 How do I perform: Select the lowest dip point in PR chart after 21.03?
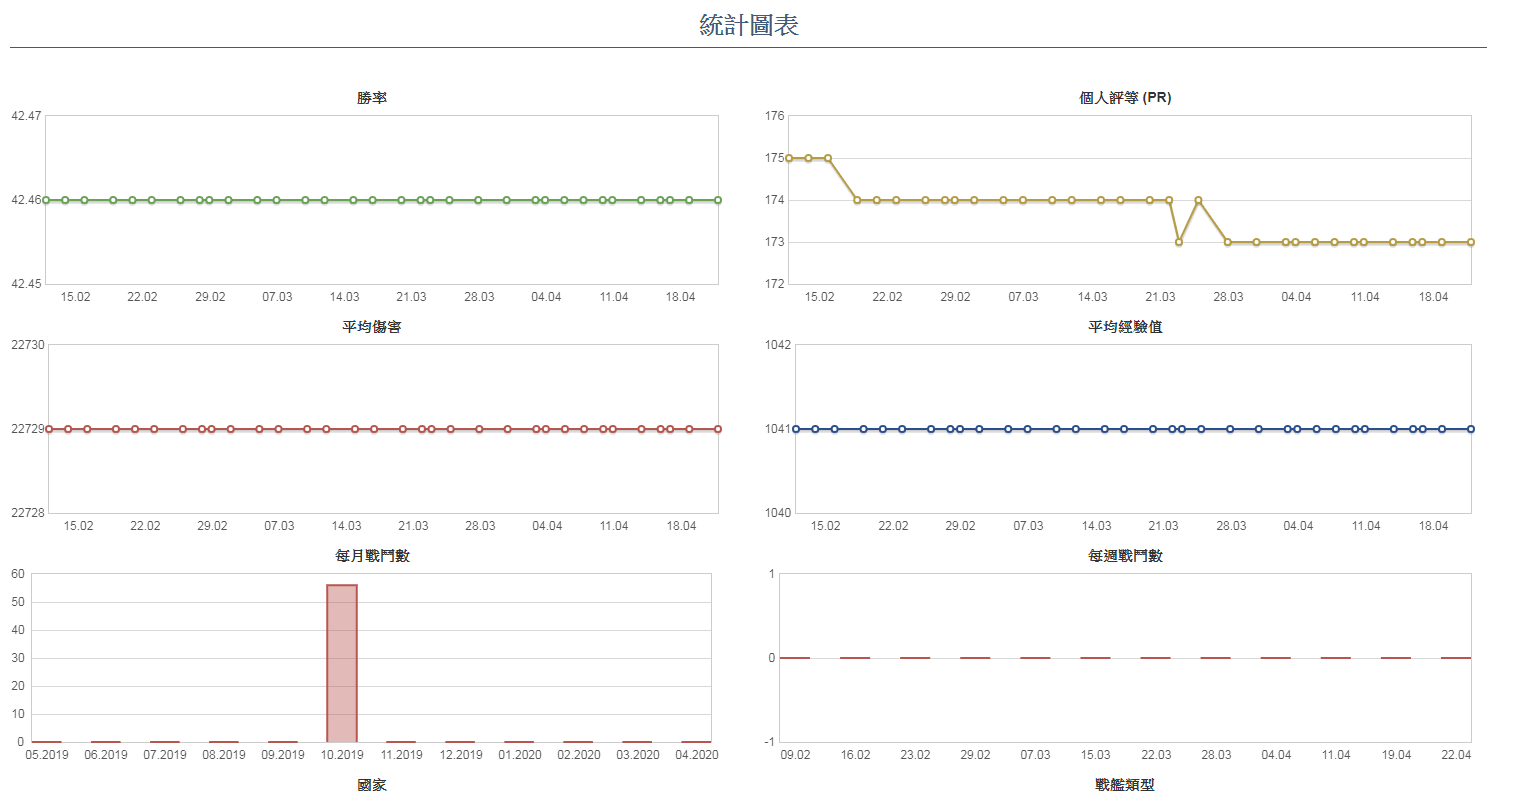(x=1179, y=242)
